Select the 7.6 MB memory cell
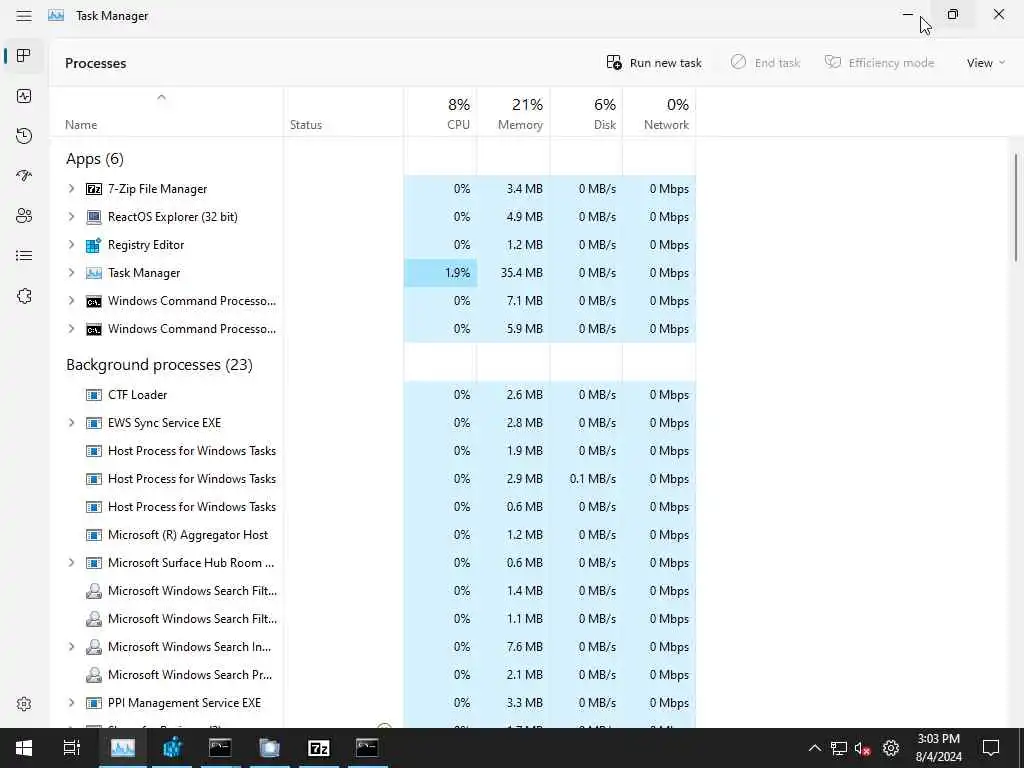The image size is (1024, 768). [513, 647]
